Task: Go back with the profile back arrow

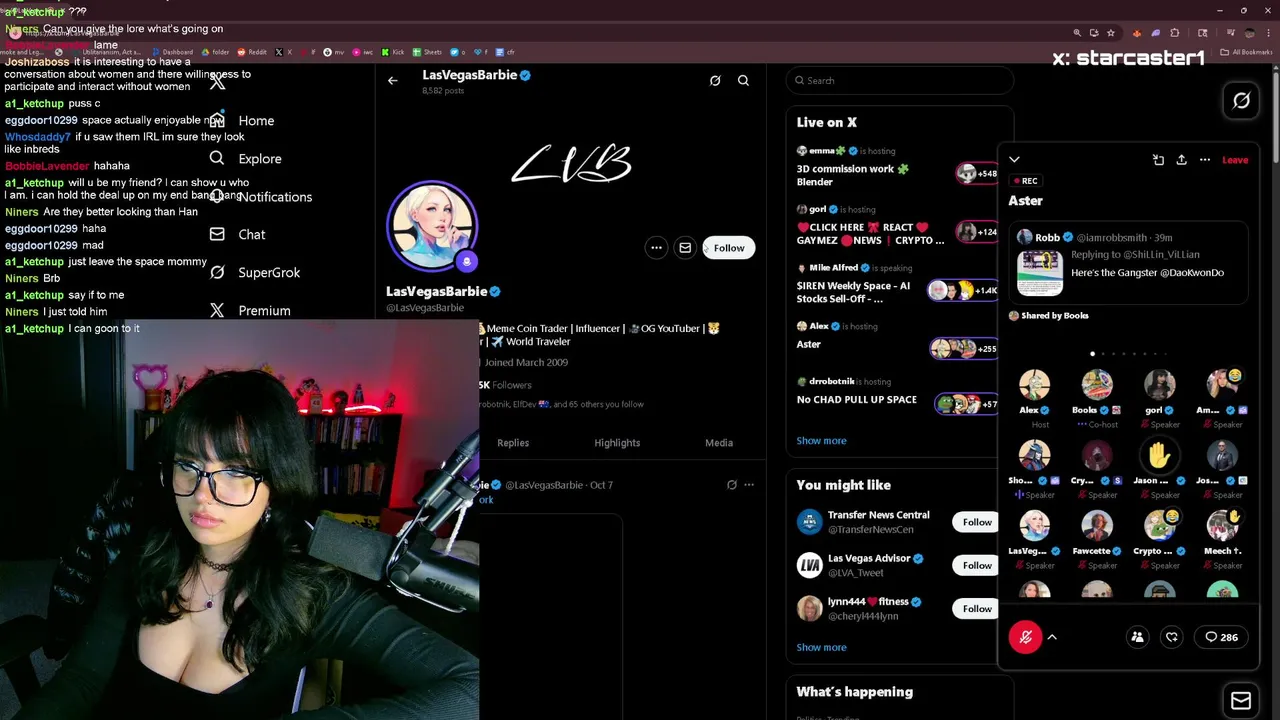Action: [392, 80]
